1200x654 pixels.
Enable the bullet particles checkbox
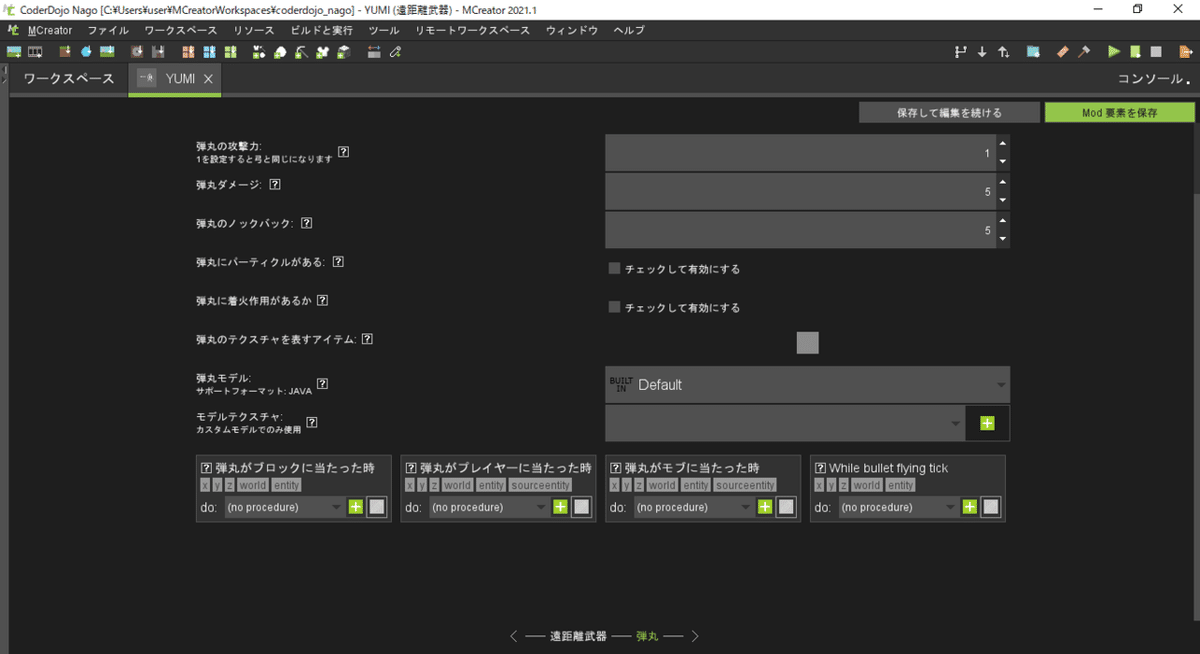point(614,268)
